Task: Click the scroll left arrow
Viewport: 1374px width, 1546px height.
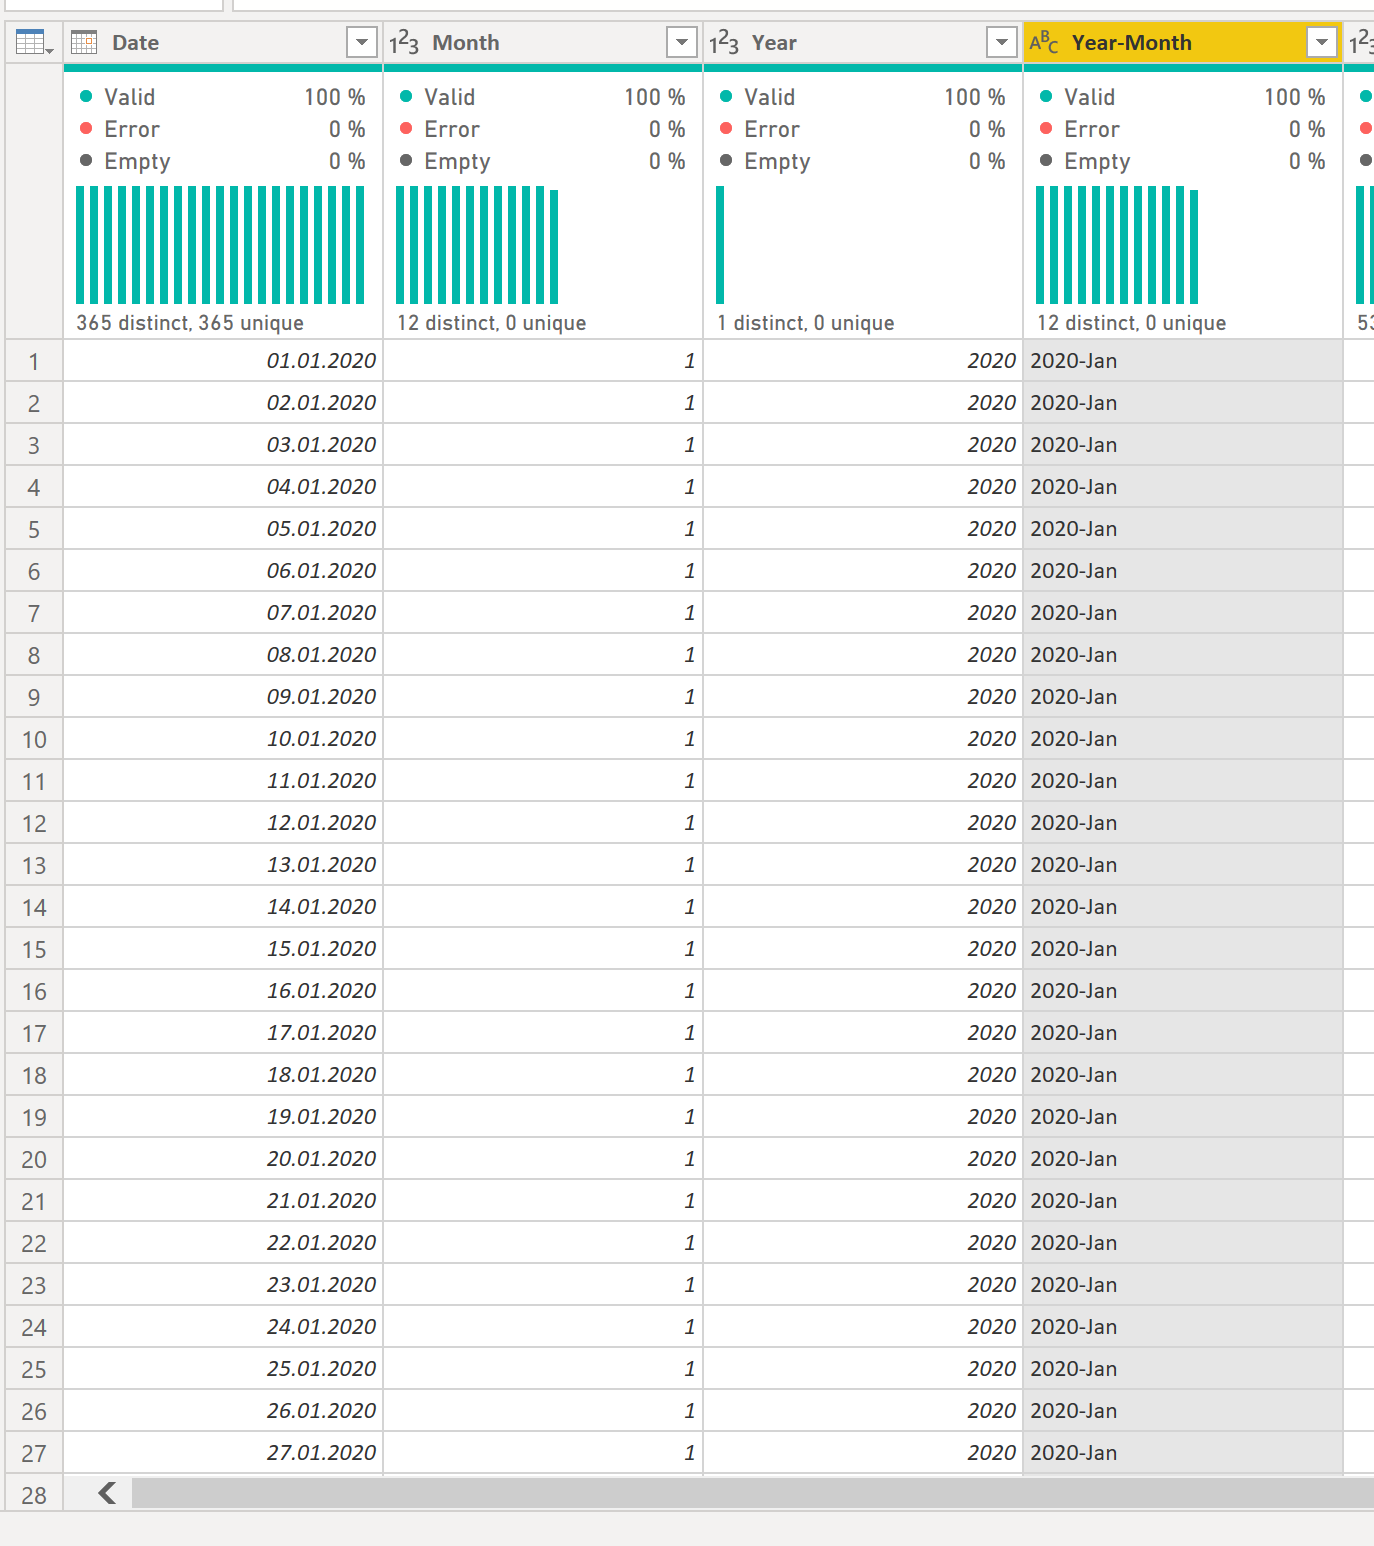Action: click(x=107, y=1493)
